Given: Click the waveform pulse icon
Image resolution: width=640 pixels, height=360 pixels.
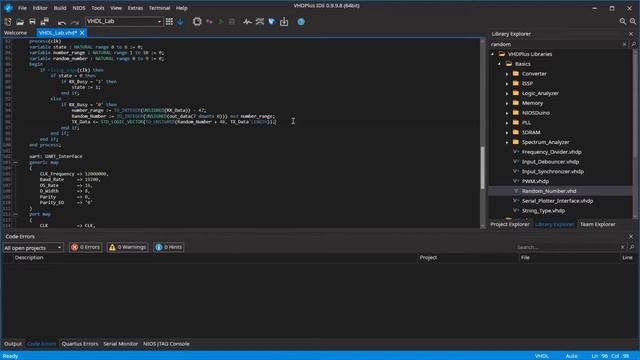Looking at the screenshot, I should tap(247, 22).
